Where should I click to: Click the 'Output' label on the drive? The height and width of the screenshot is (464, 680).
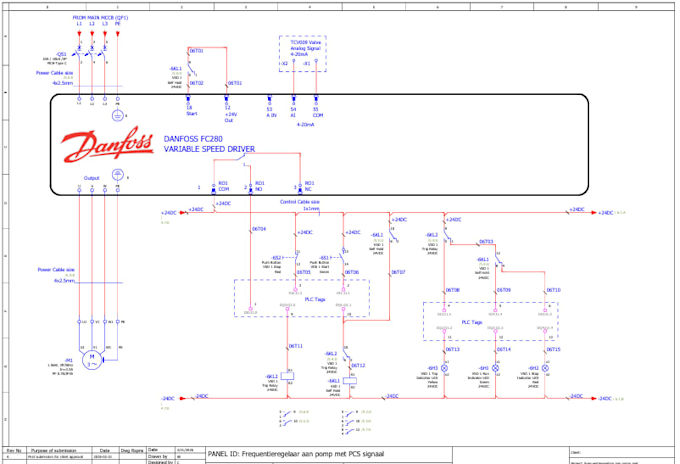(92, 178)
